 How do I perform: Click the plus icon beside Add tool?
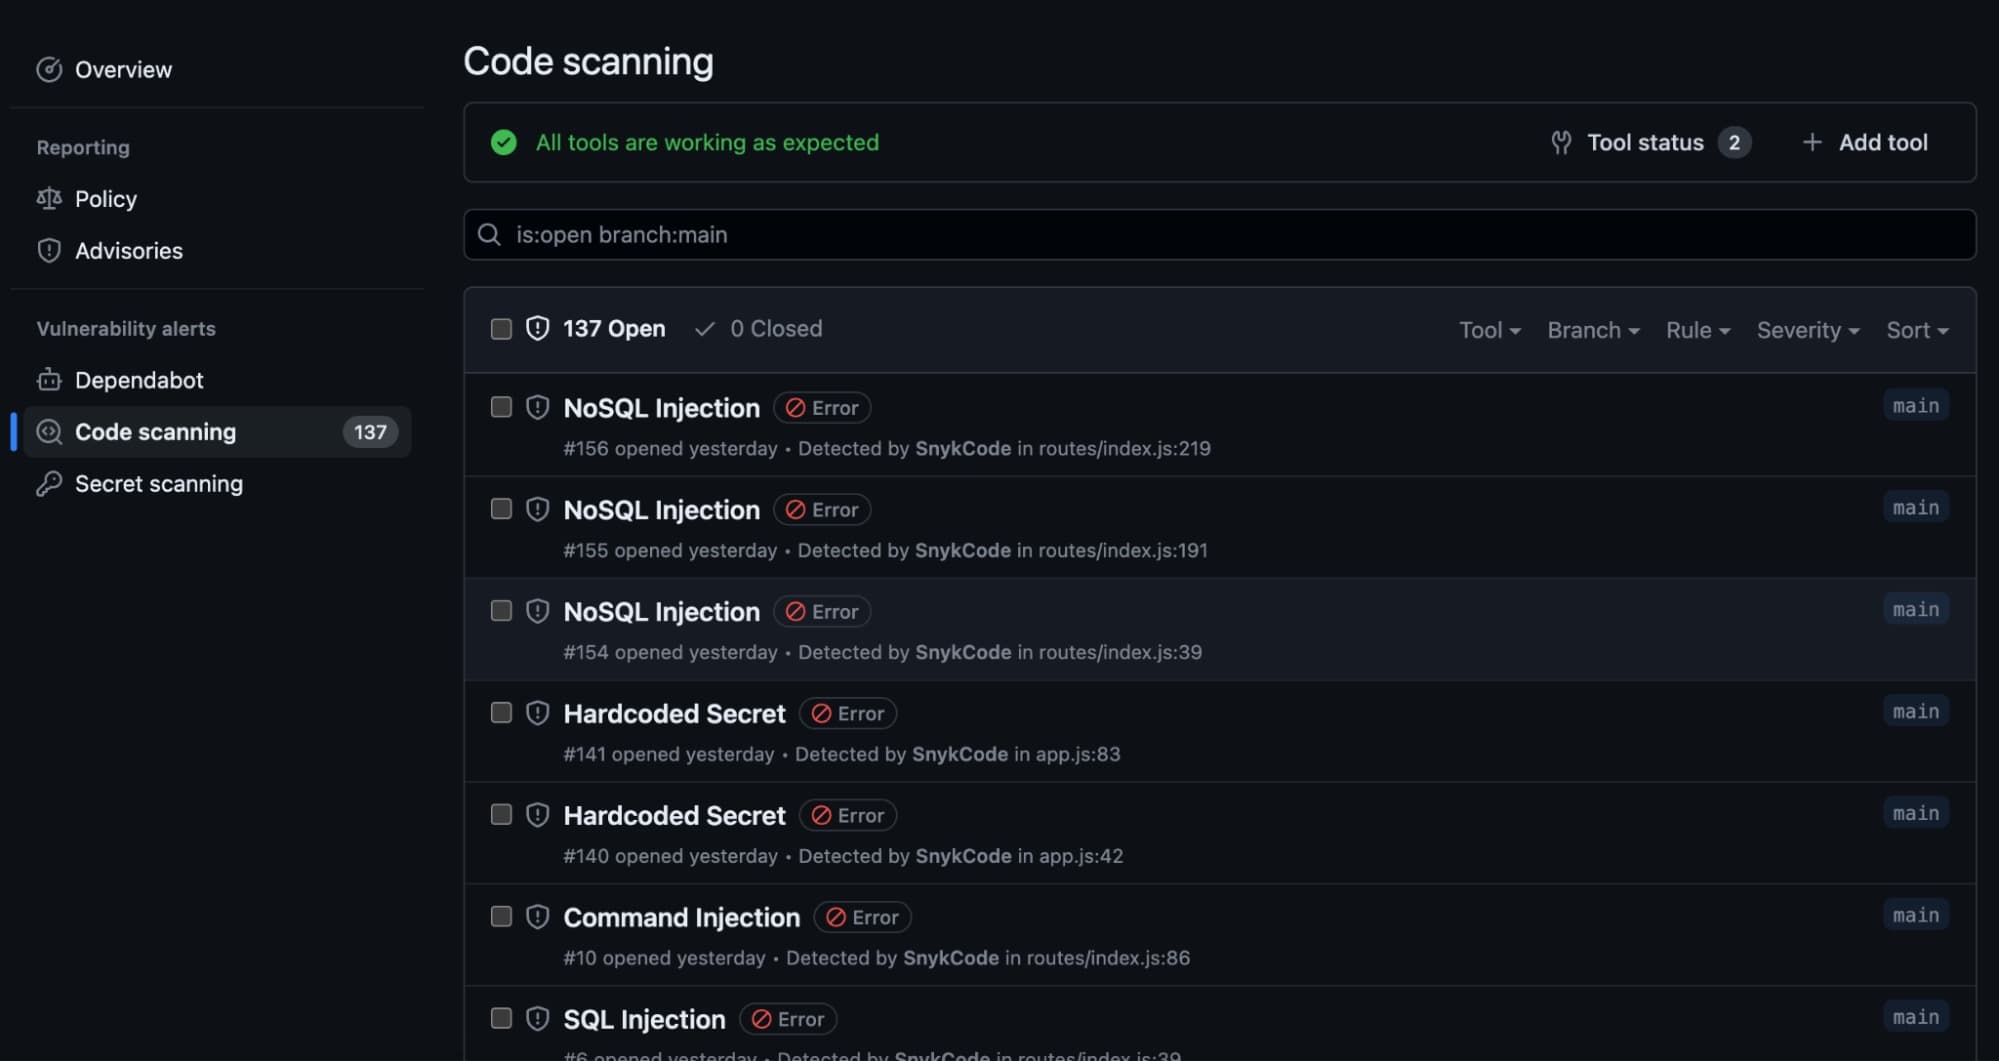click(1811, 142)
